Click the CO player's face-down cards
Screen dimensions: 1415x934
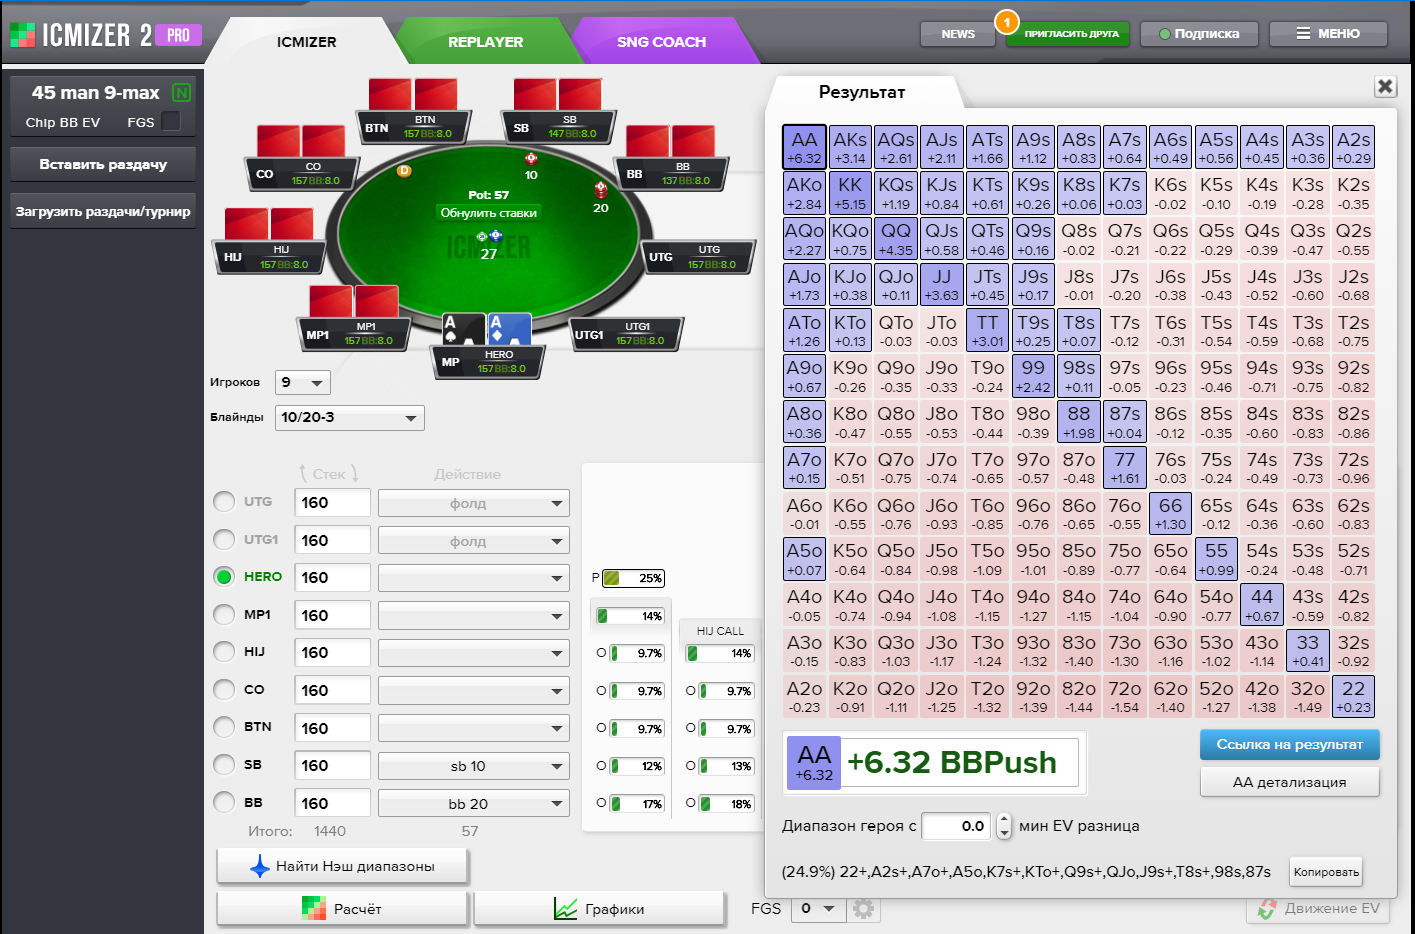(301, 141)
